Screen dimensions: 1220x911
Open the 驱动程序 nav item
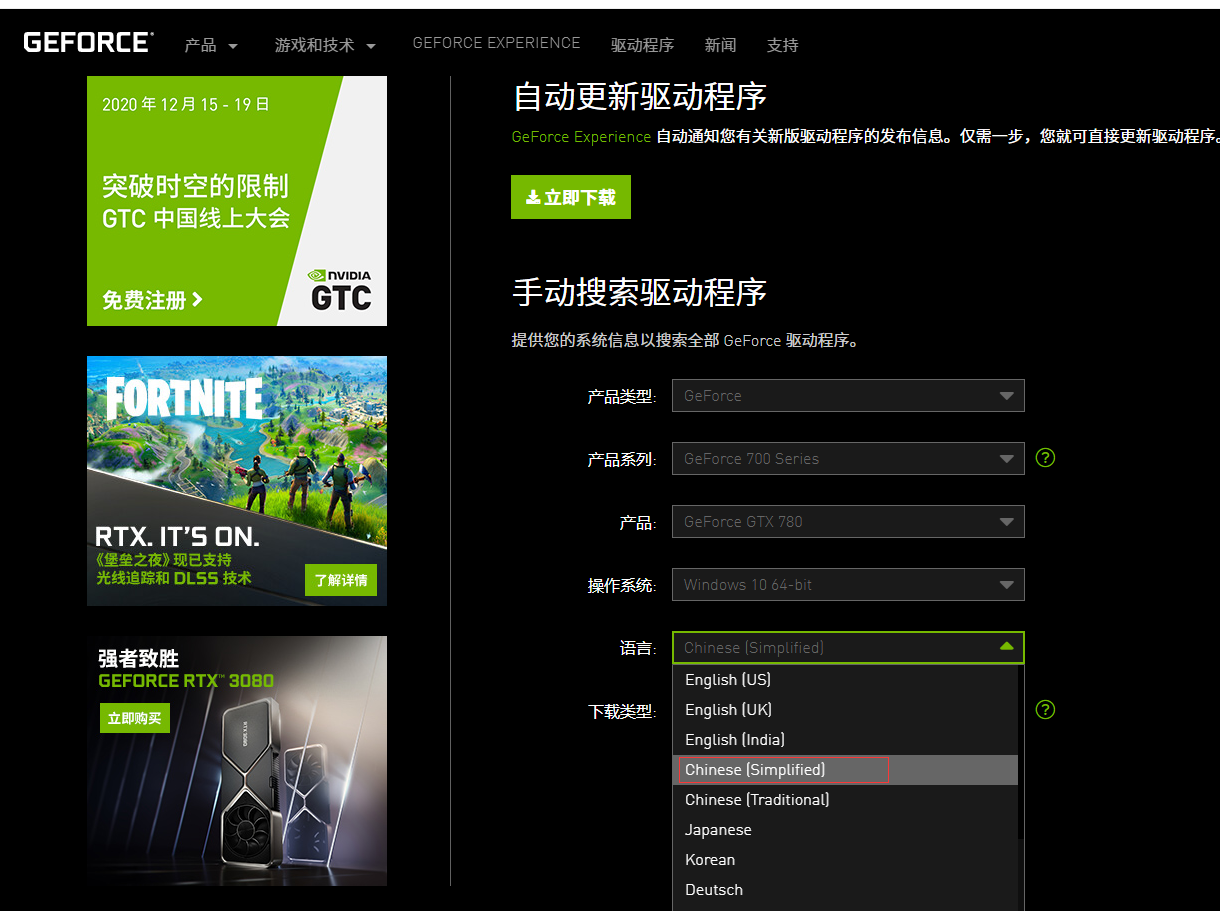click(x=642, y=46)
